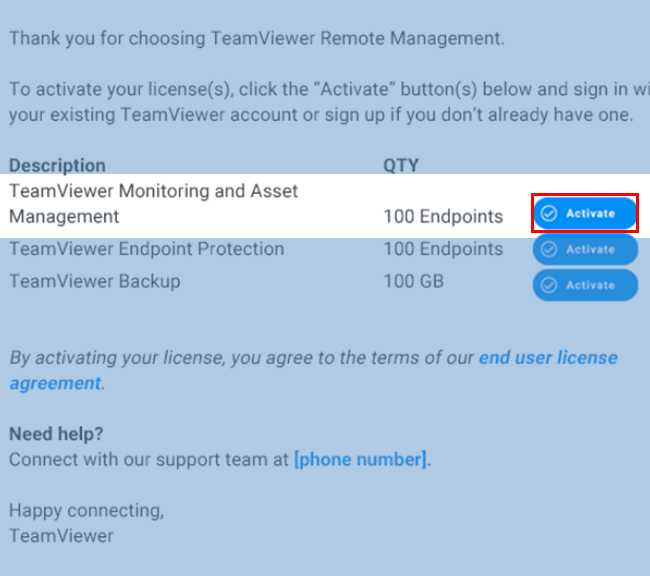
Task: Click the 'QTY' column header
Action: (x=401, y=165)
